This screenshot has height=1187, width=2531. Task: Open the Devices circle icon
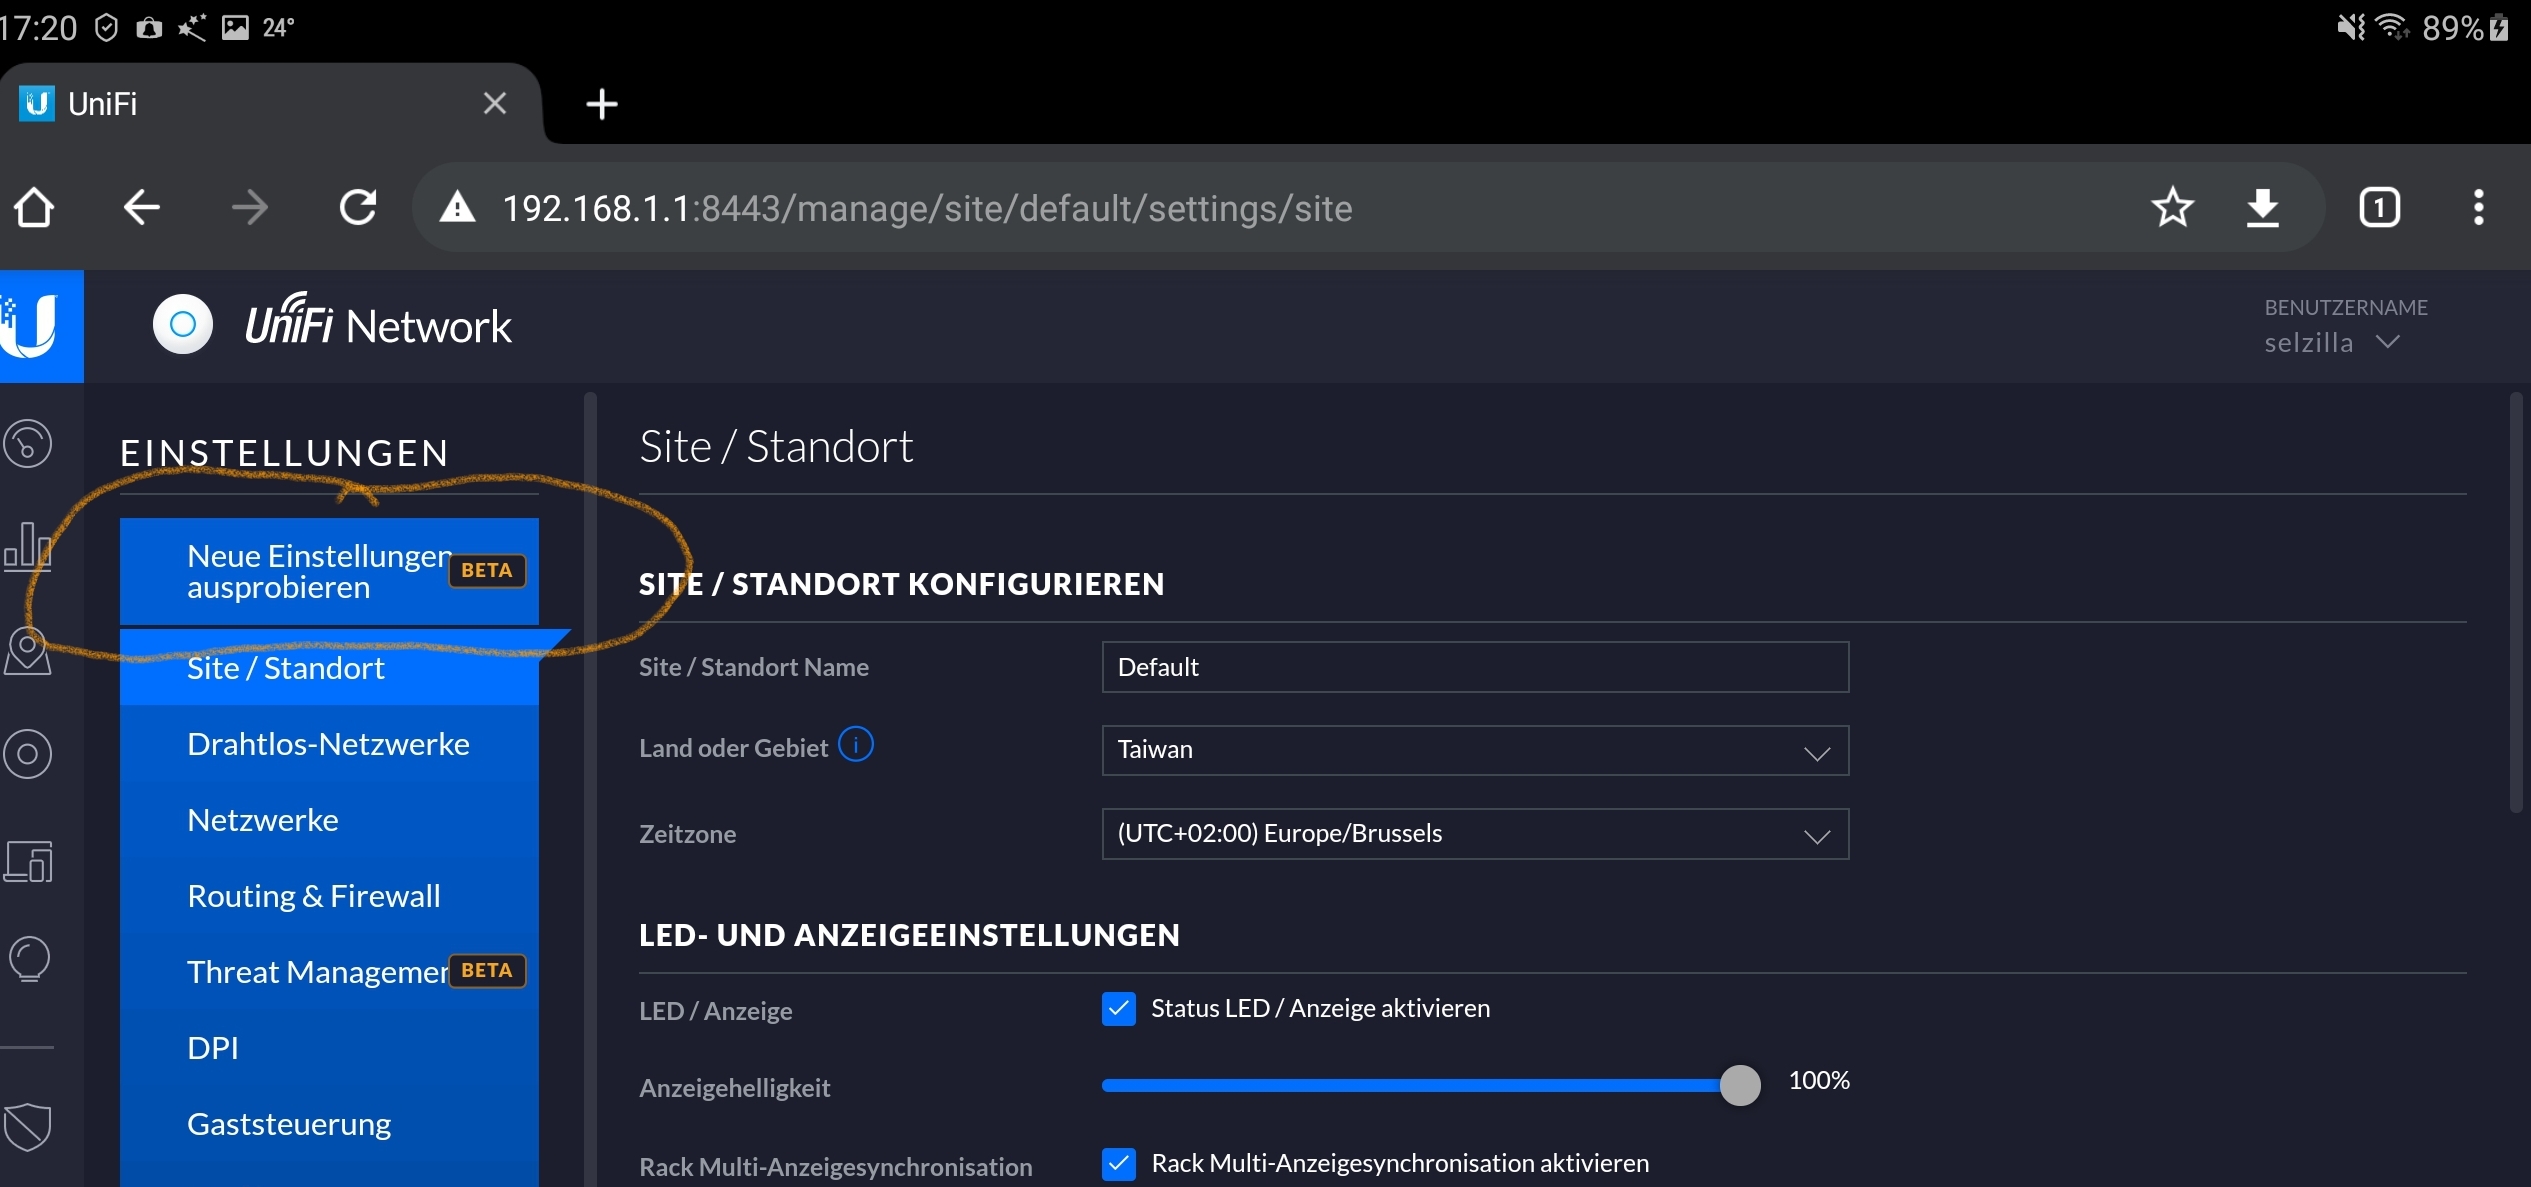point(28,754)
